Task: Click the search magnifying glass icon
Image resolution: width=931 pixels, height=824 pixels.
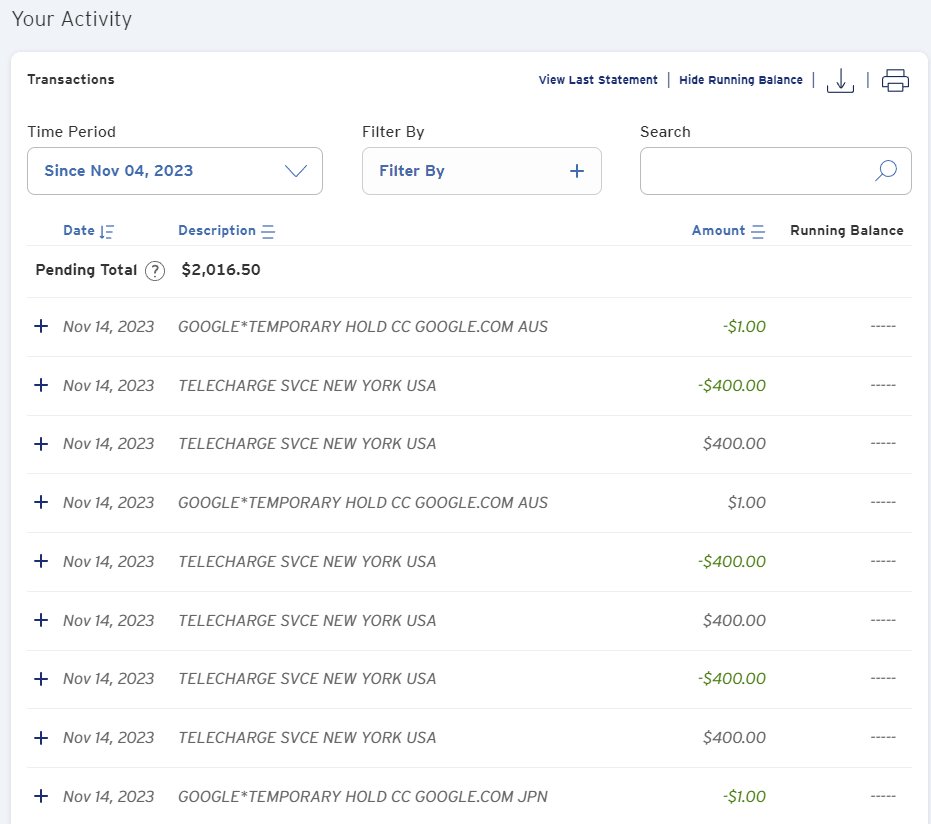Action: [x=885, y=171]
